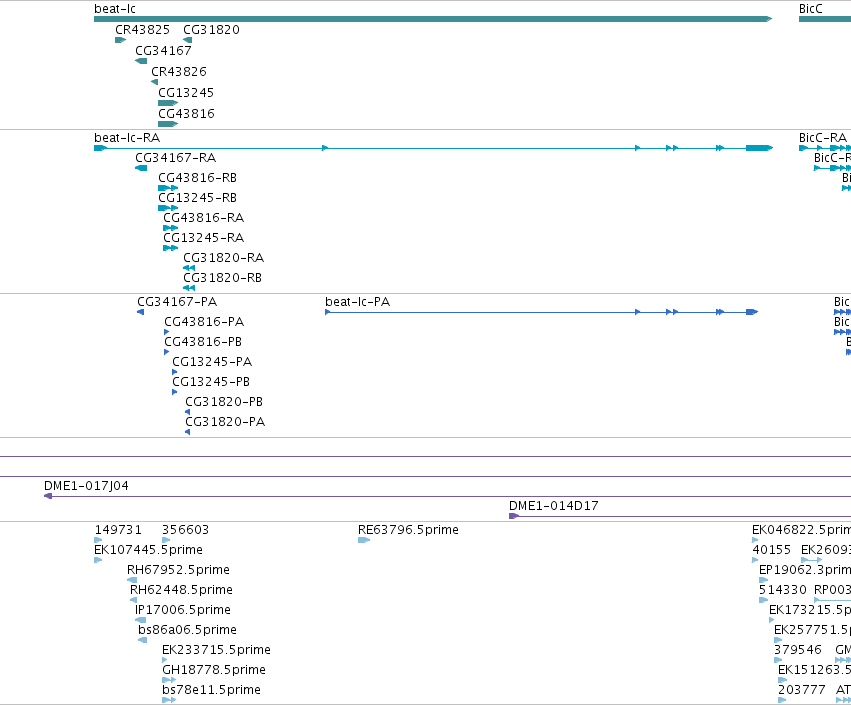Select the CG43816 gene glyph
The width and height of the screenshot is (851, 705).
[168, 124]
